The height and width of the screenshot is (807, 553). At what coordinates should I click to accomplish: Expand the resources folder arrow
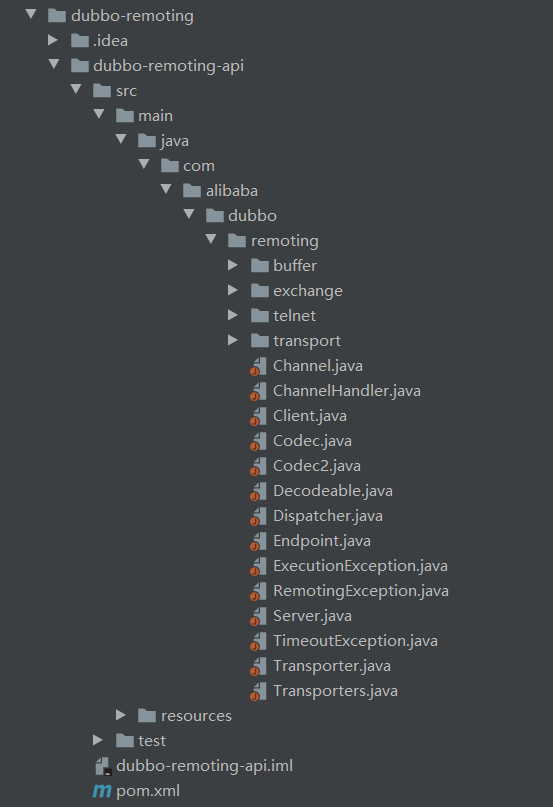pyautogui.click(x=120, y=715)
